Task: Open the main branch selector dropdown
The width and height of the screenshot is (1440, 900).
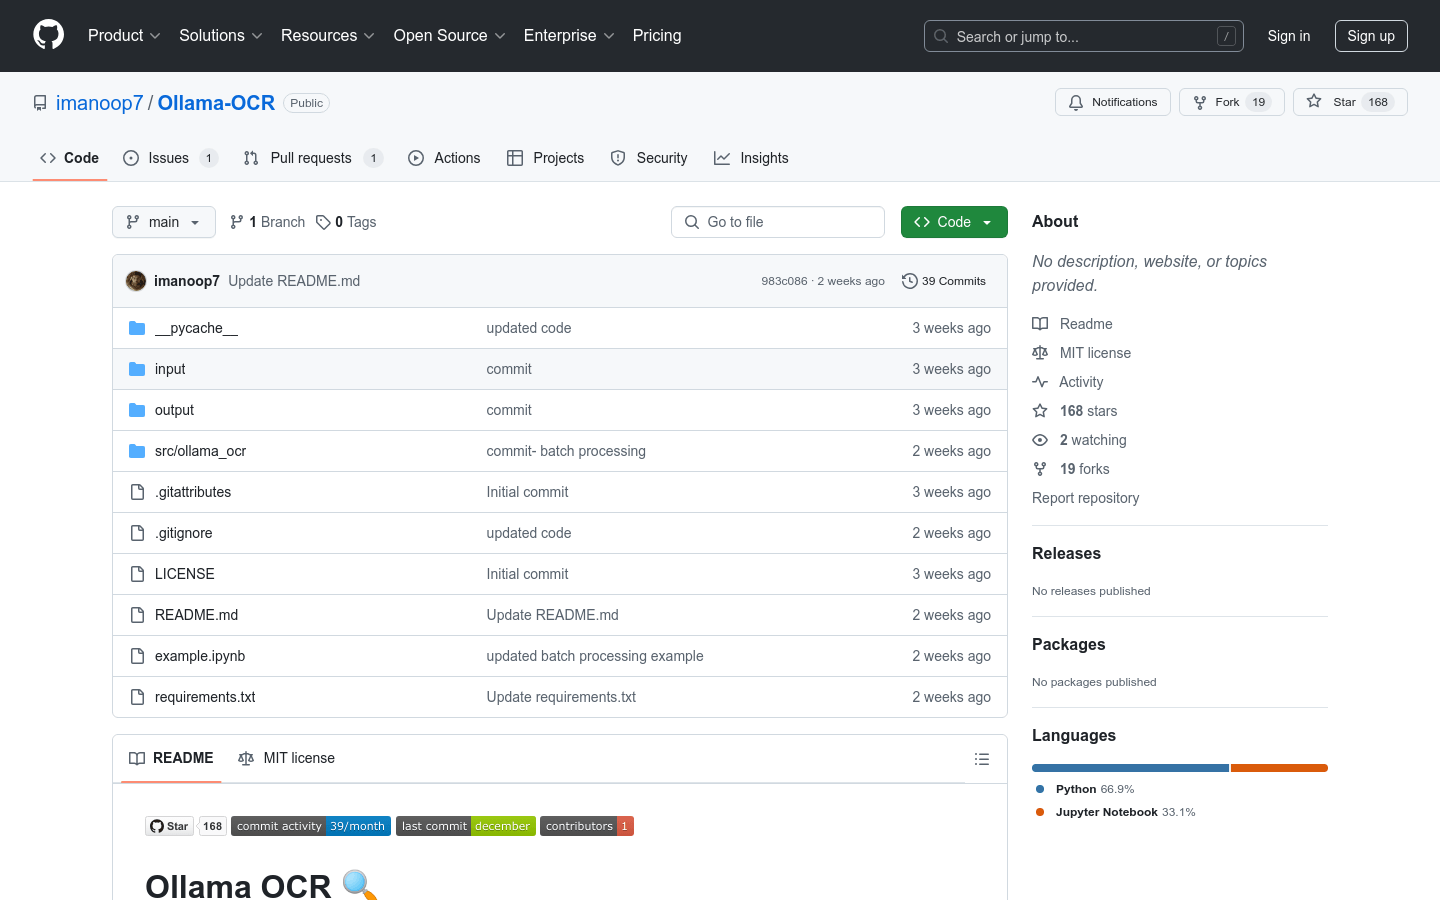Action: tap(164, 222)
